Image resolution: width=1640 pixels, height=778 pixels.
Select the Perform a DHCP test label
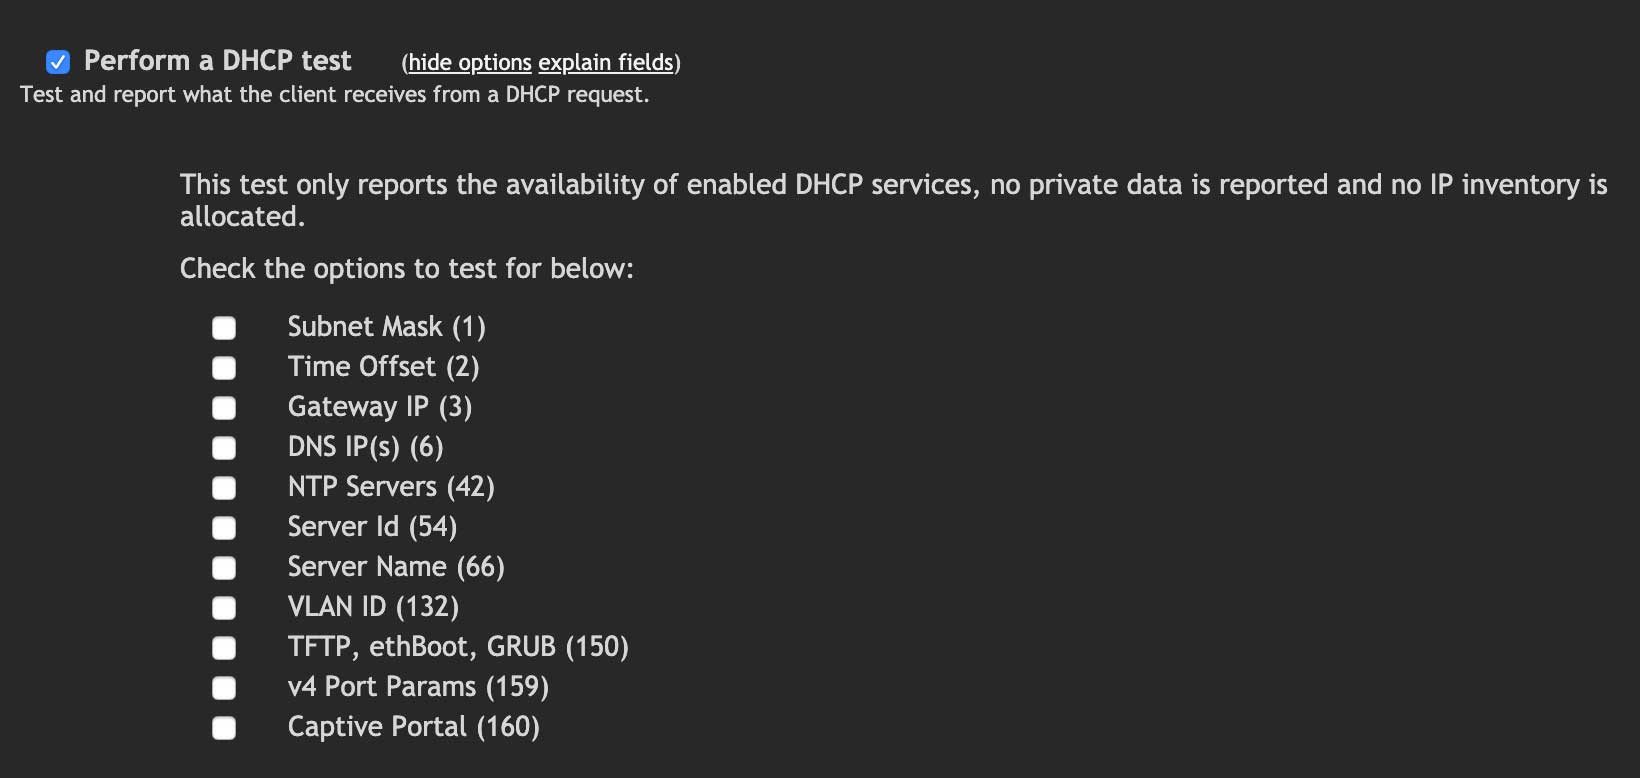(217, 60)
